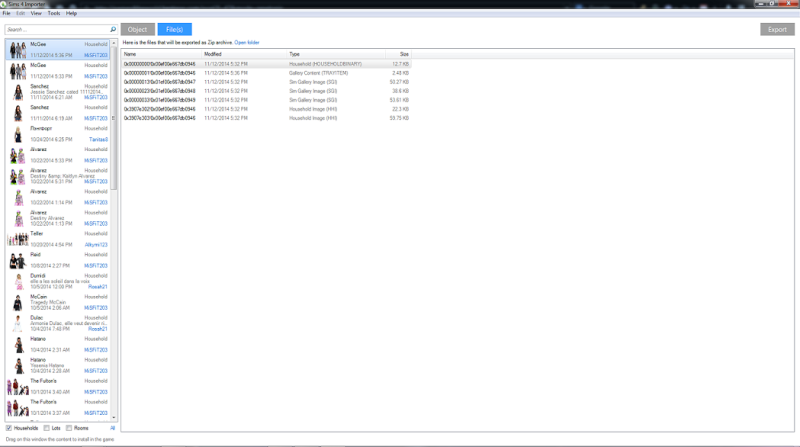The width and height of the screenshot is (800, 447).
Task: Select Yesenia Hatano thumbnail dated 2:28 AM
Action: click(18, 365)
